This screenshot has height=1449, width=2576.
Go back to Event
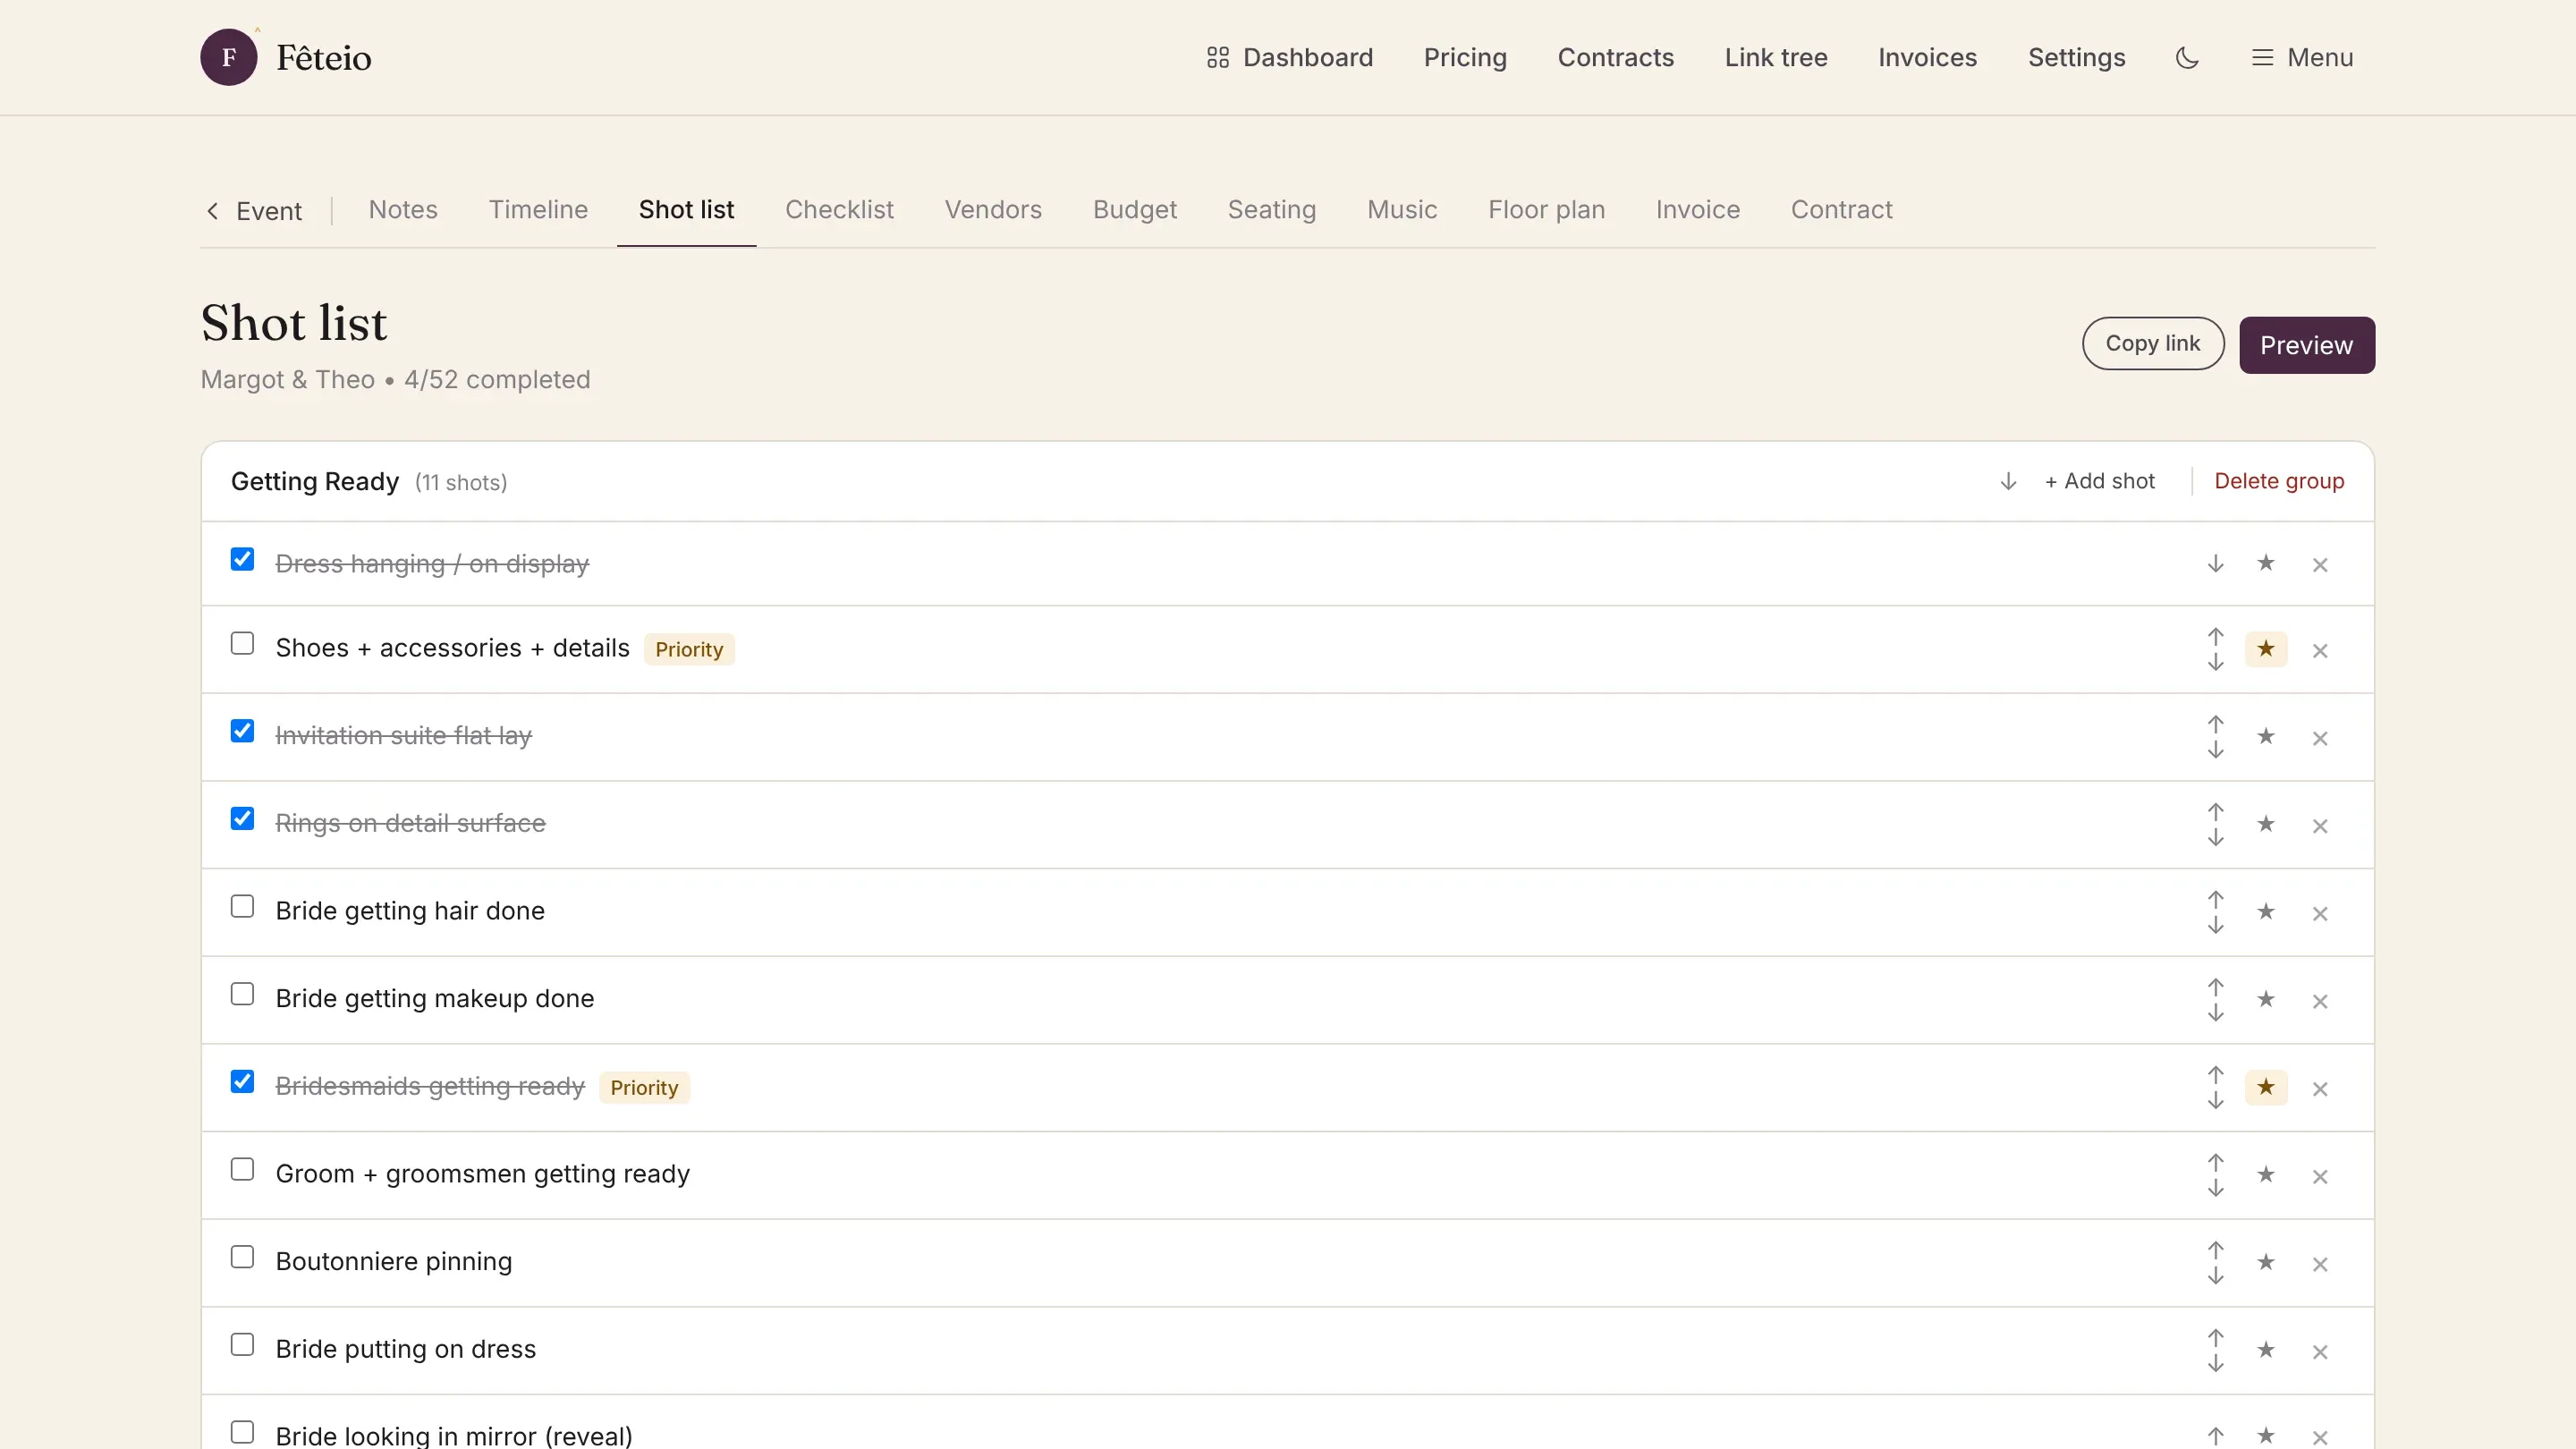pos(254,211)
